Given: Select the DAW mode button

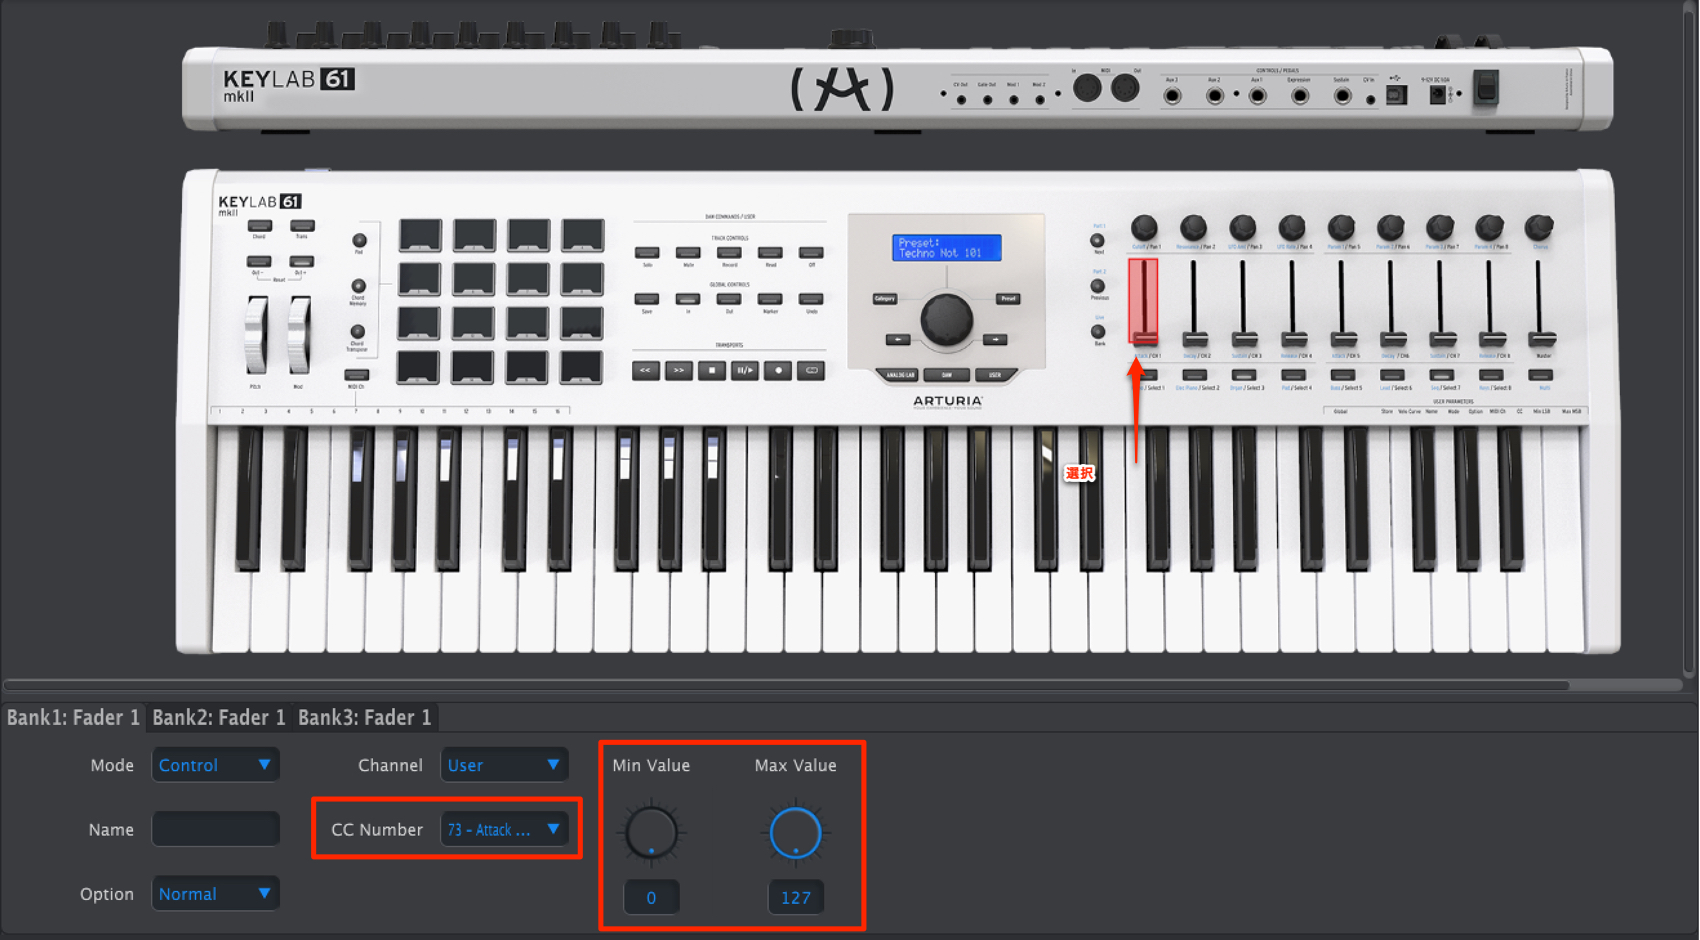Looking at the screenshot, I should (x=947, y=375).
